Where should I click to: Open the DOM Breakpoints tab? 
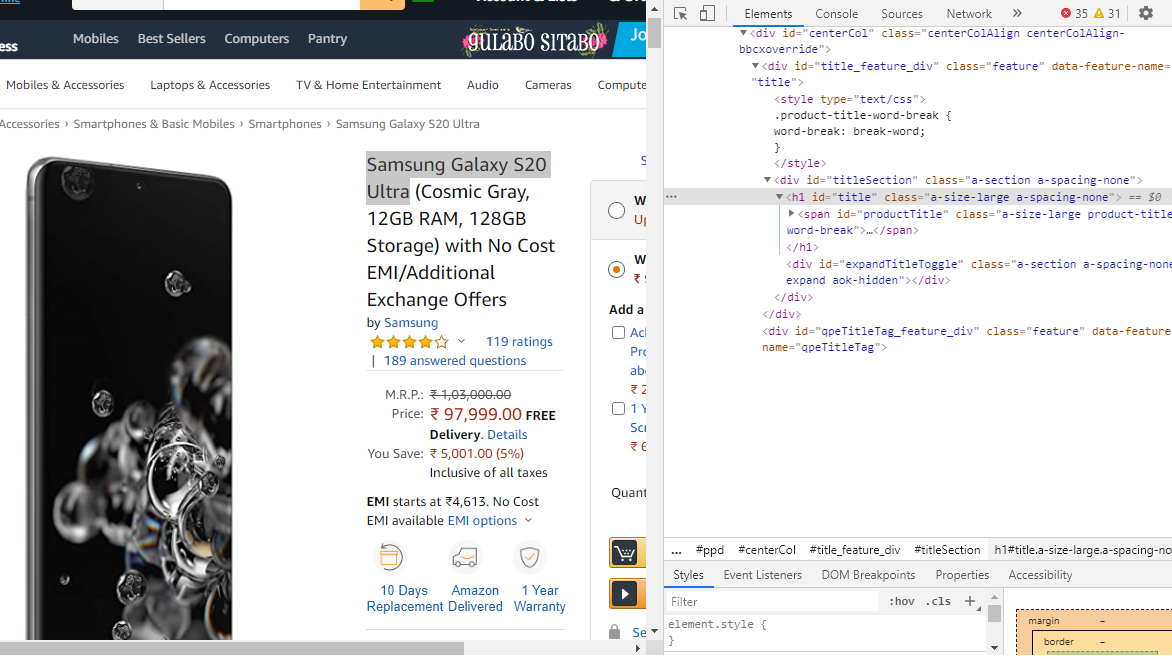coord(868,575)
